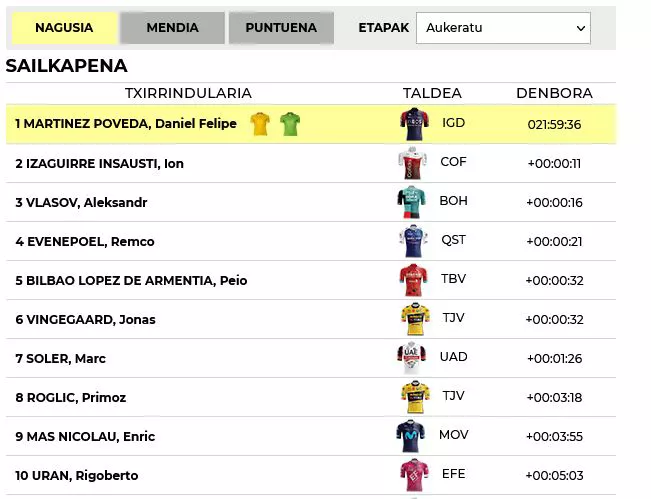Click rider VINGEGAARD, Jonas
The width and height of the screenshot is (651, 499).
point(85,320)
